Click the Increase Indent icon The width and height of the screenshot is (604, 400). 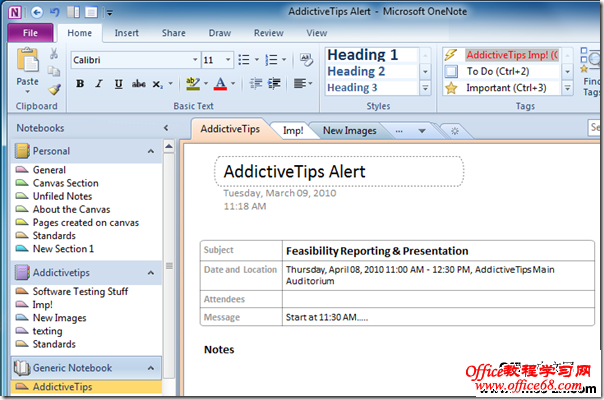click(274, 84)
